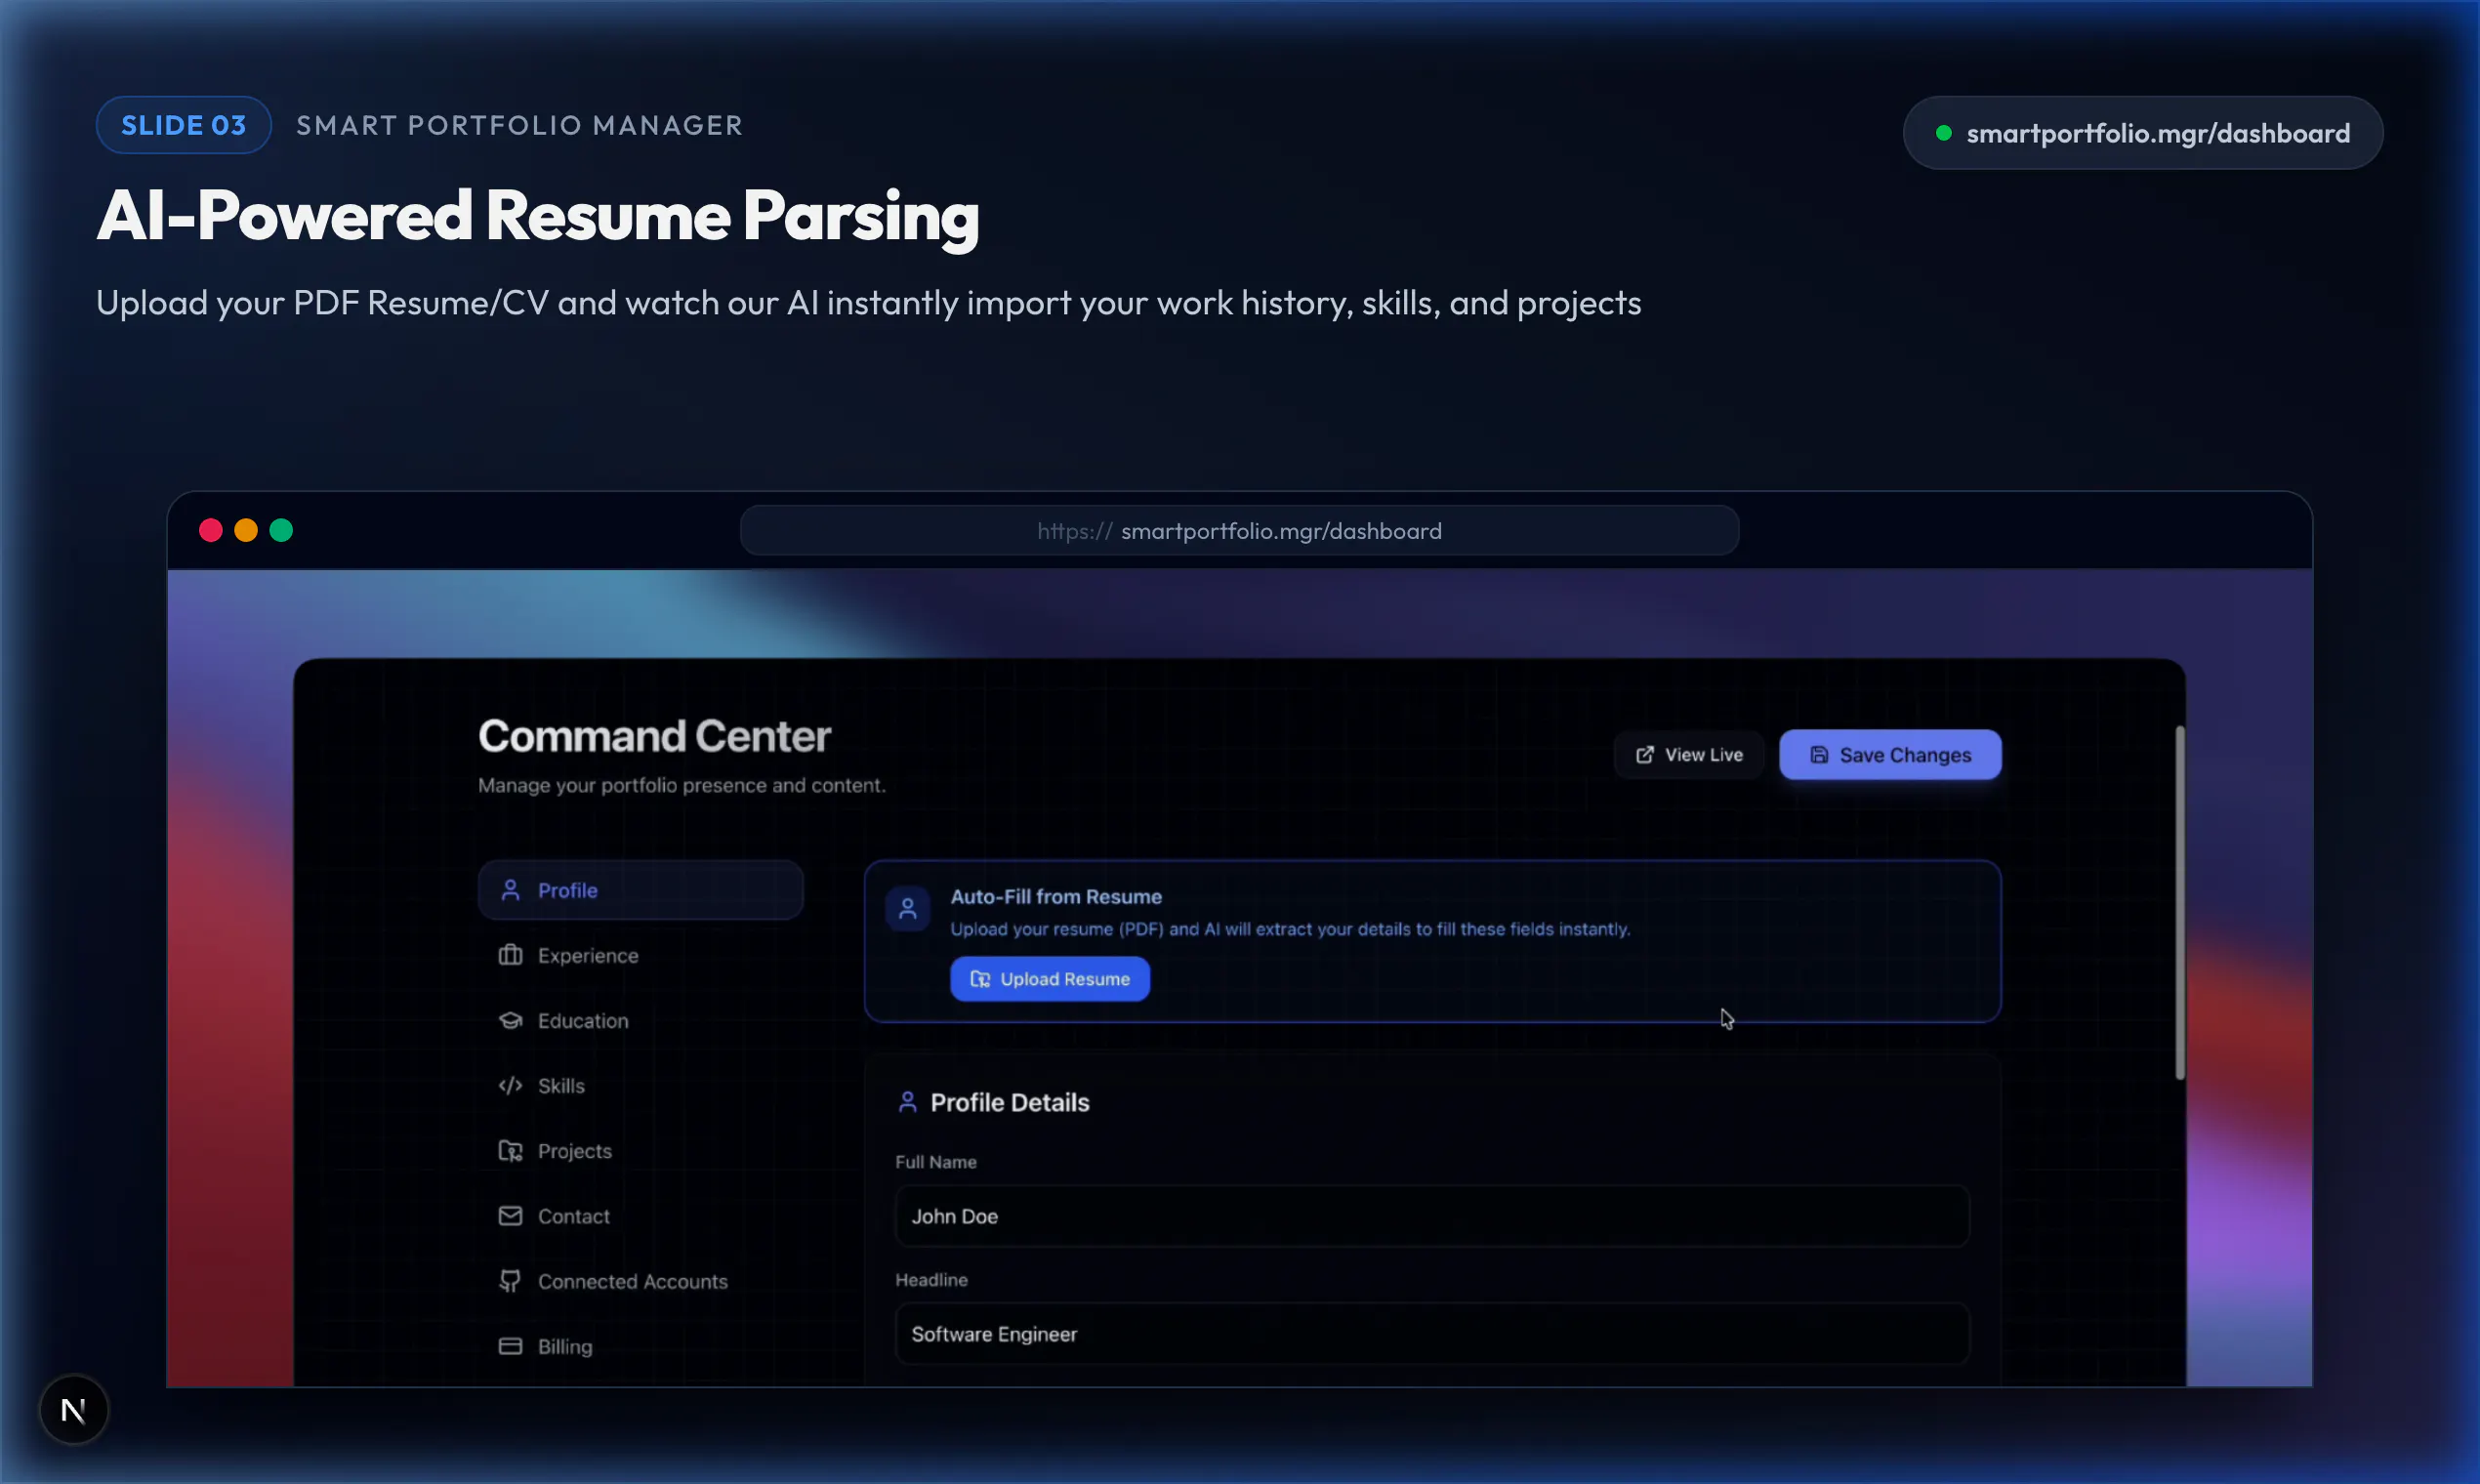Click the folder icon on Upload Resume
The height and width of the screenshot is (1484, 2480).
(x=980, y=979)
